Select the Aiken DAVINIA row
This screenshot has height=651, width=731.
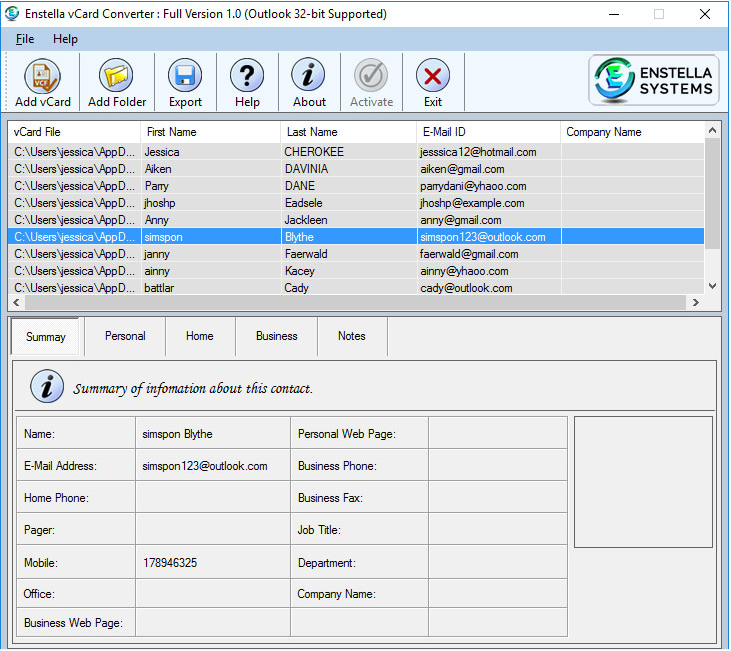[356, 169]
